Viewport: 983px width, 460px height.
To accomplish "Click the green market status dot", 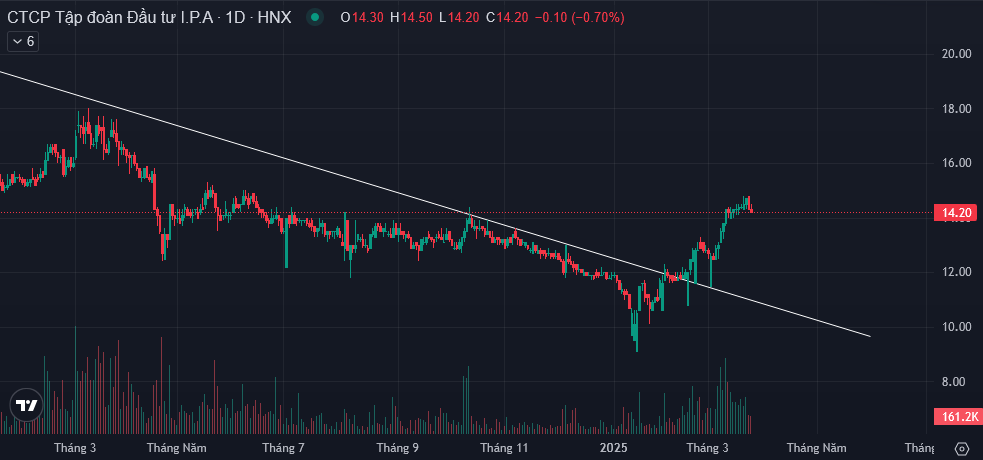I will point(315,18).
